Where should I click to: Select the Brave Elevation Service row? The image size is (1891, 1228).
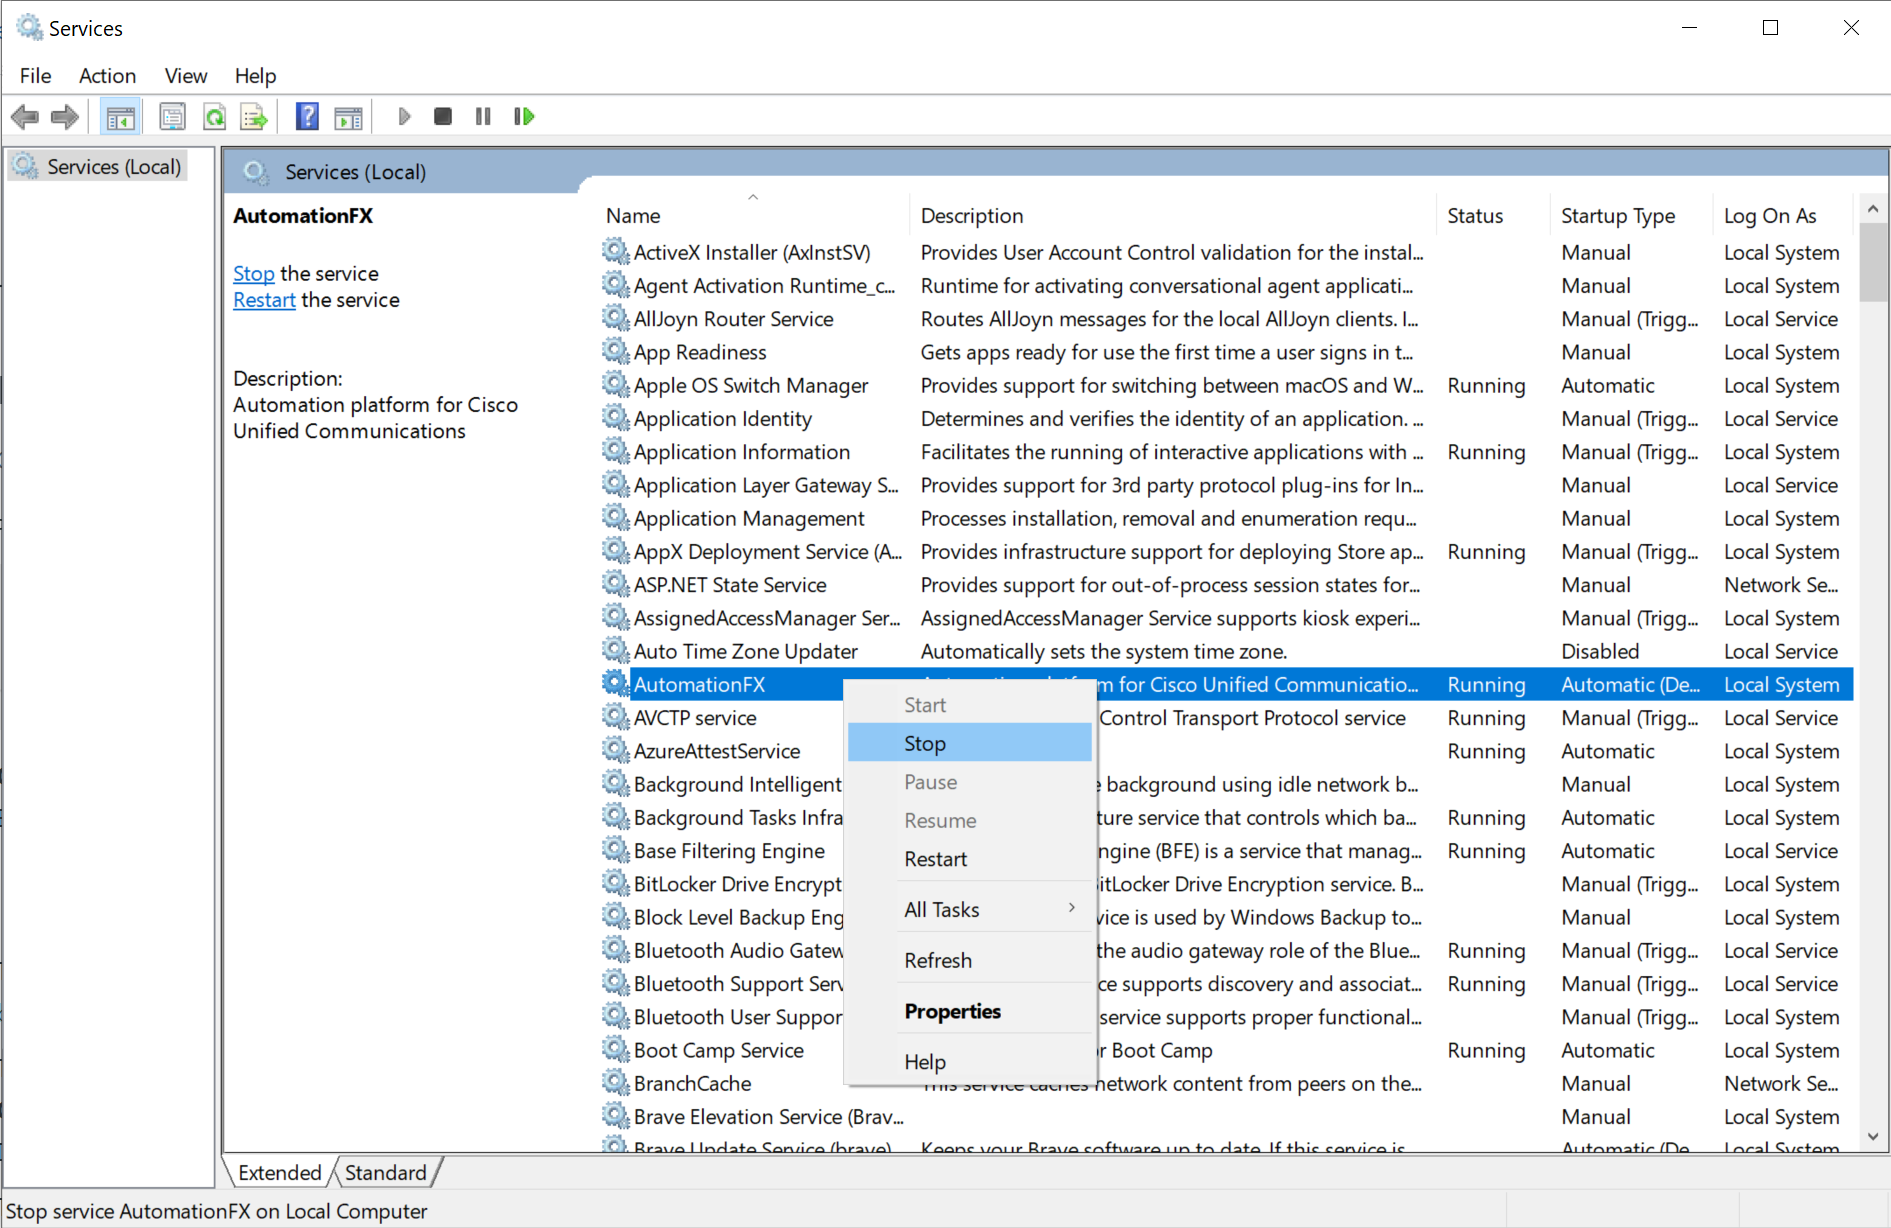(x=1226, y=1116)
